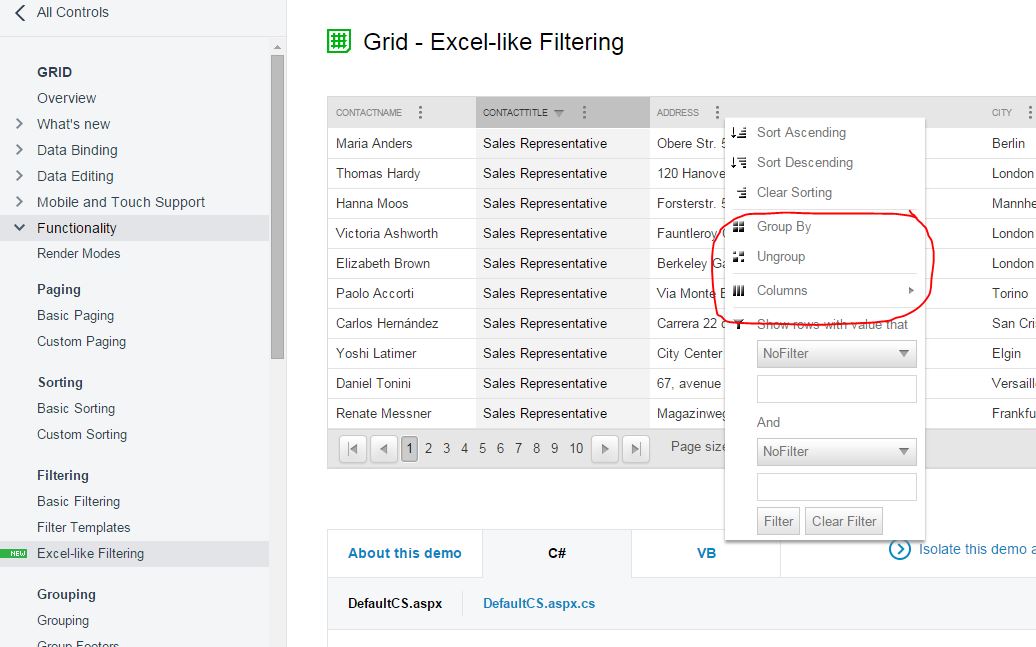
Task: Open the ContactName column options menu icon
Action: click(420, 113)
